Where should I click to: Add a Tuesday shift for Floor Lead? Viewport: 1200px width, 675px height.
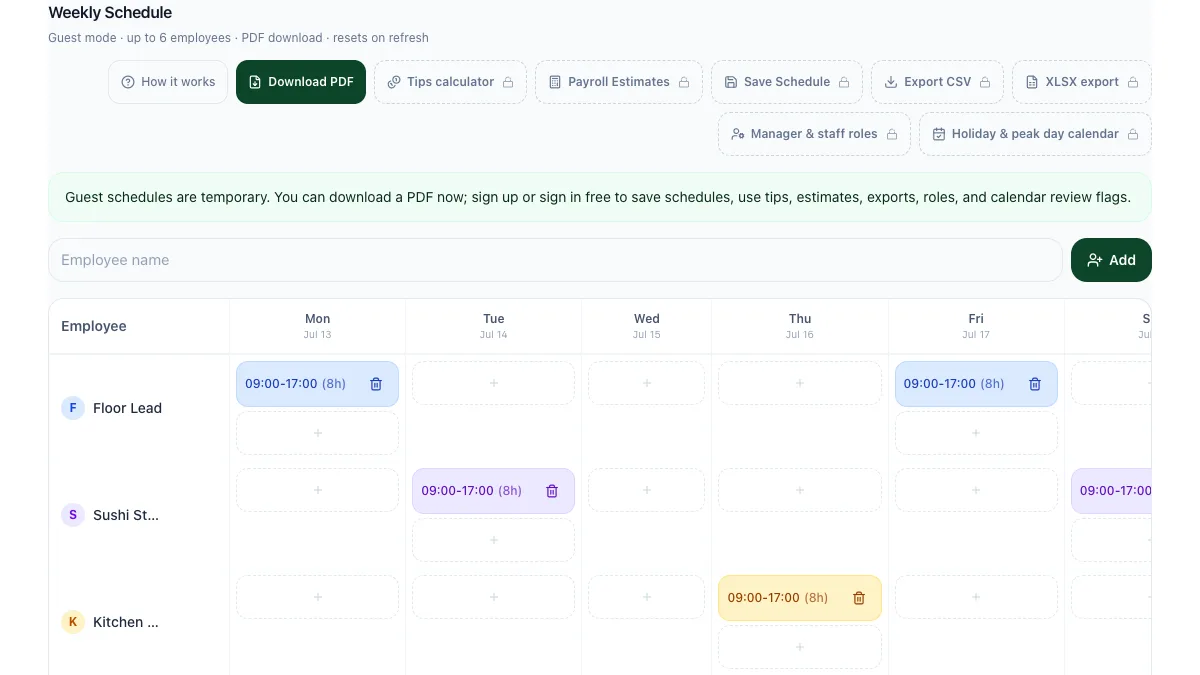pos(493,383)
